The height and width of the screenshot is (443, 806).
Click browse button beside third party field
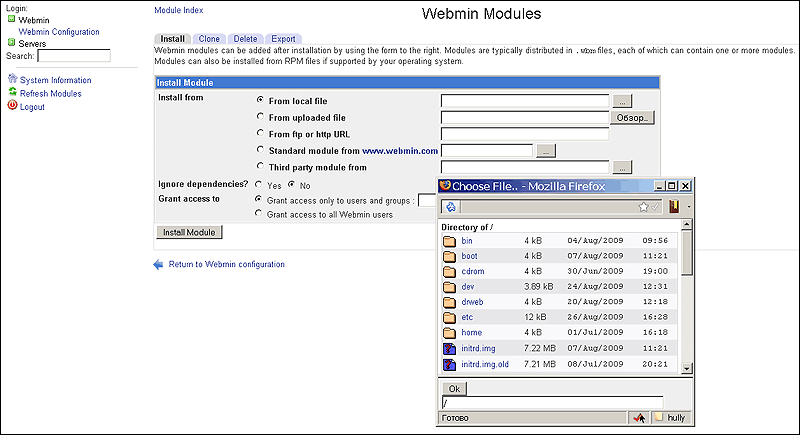pyautogui.click(x=622, y=168)
